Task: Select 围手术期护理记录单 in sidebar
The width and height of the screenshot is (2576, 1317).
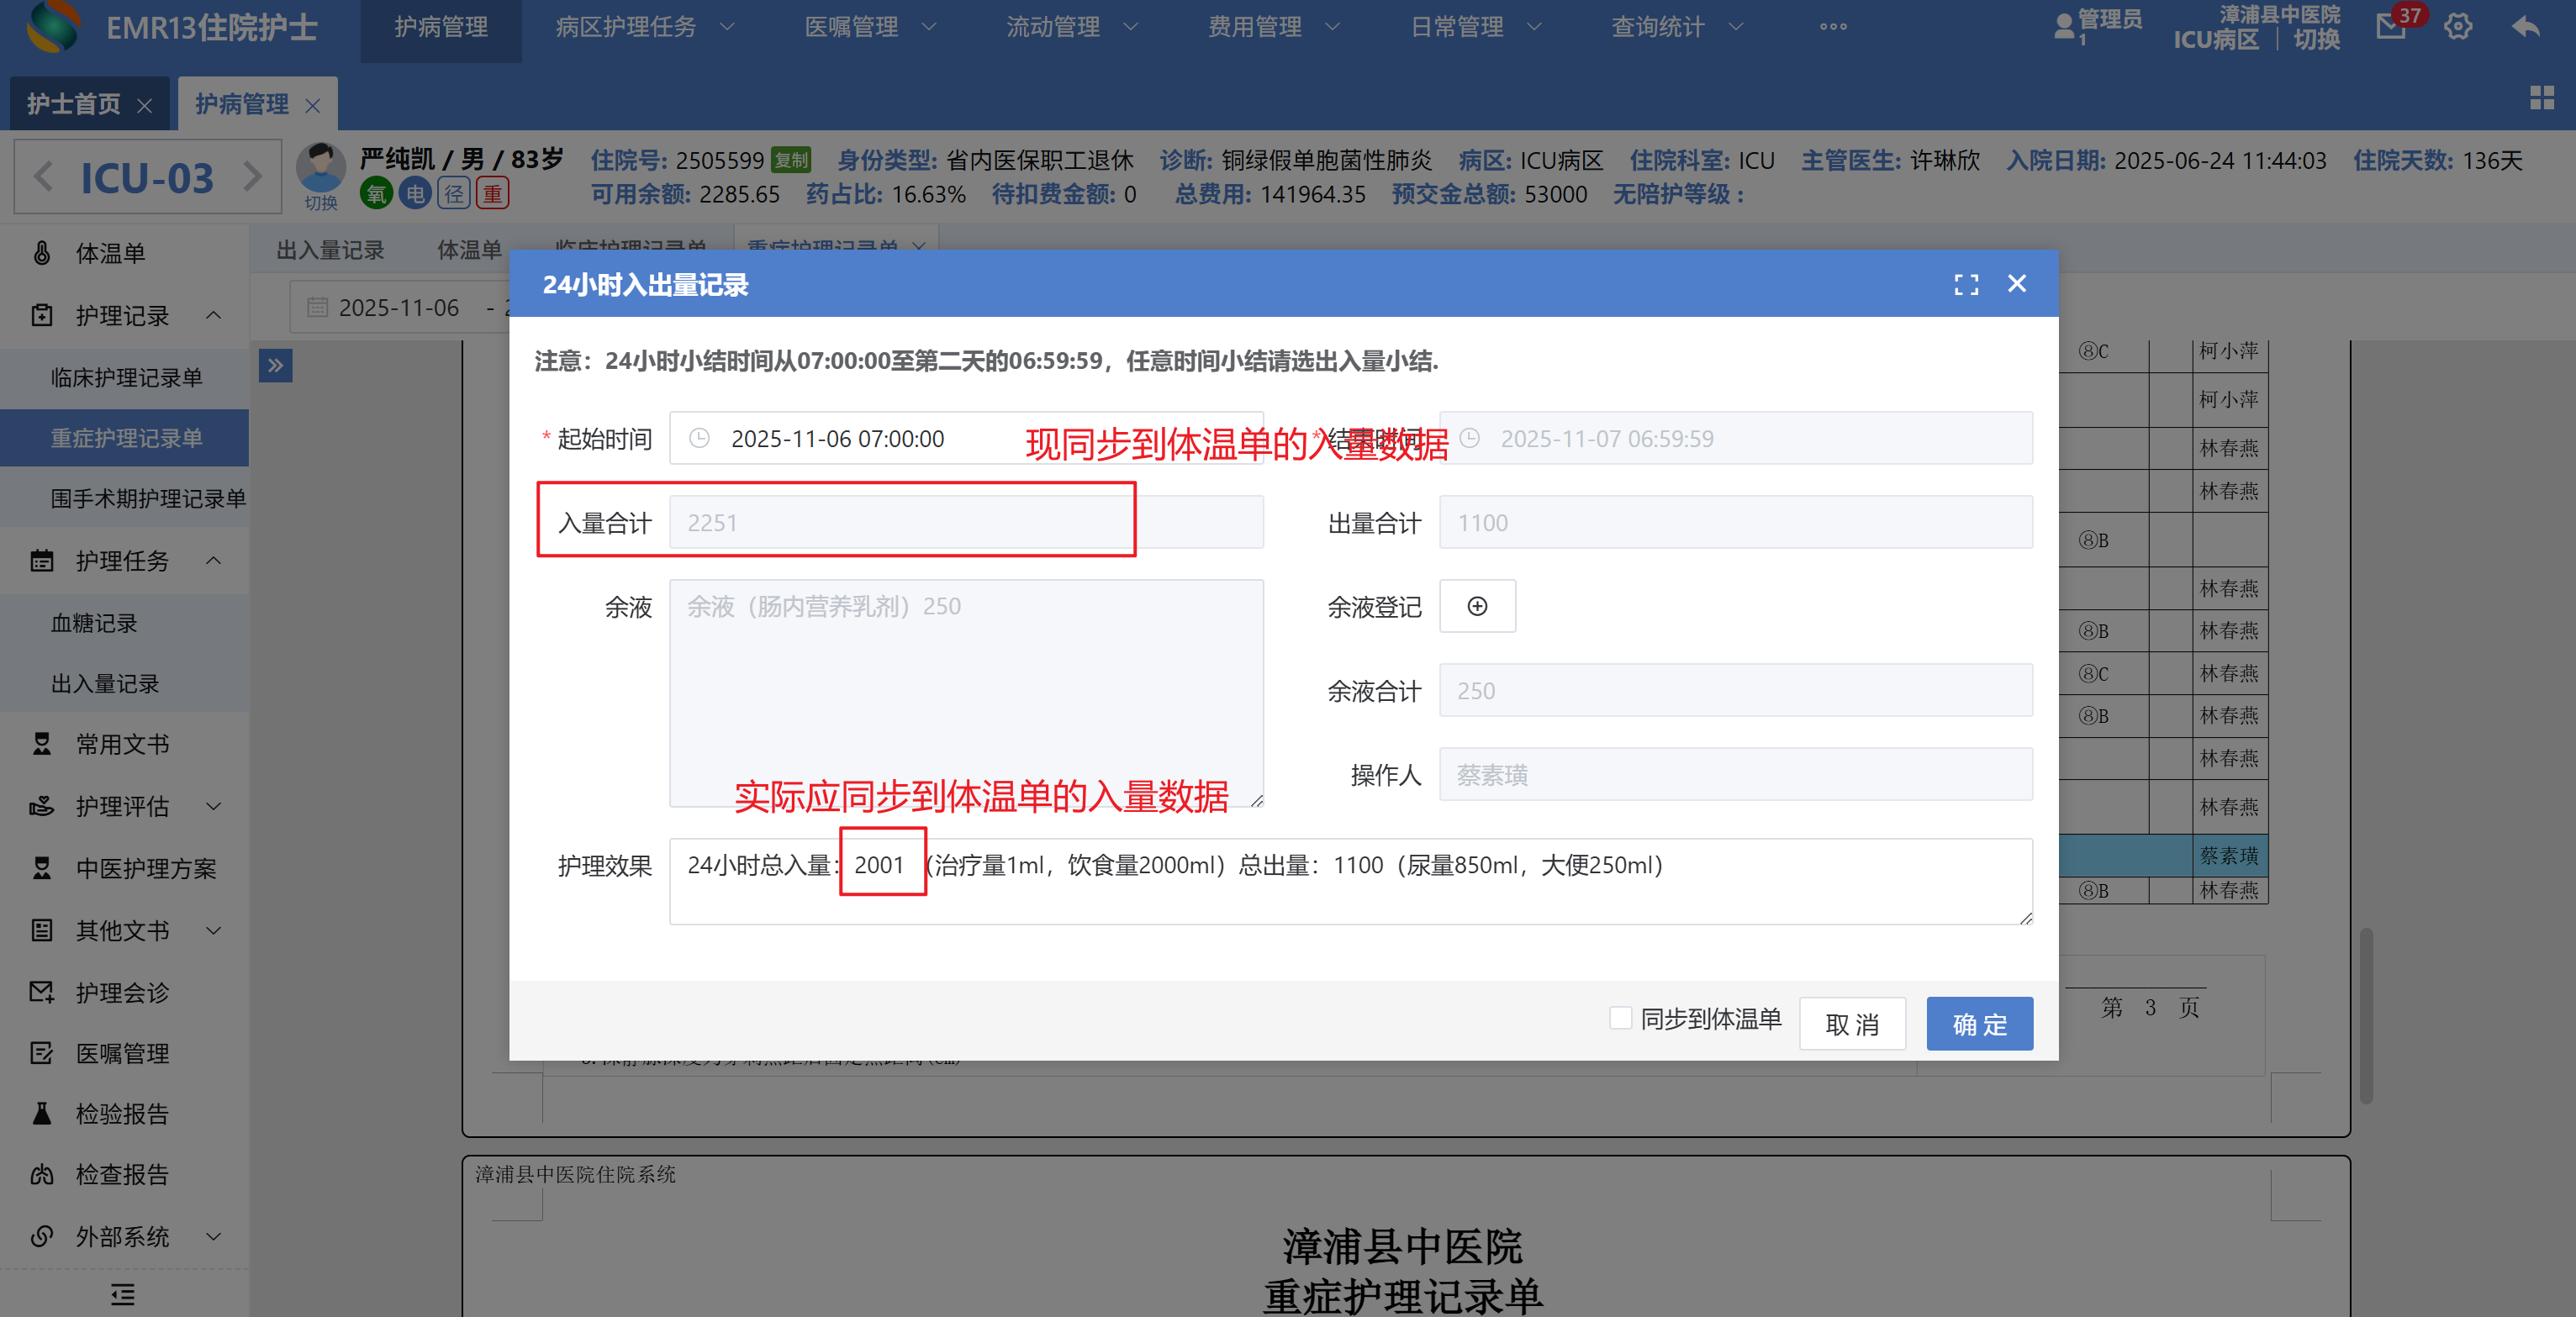Action: point(148,498)
